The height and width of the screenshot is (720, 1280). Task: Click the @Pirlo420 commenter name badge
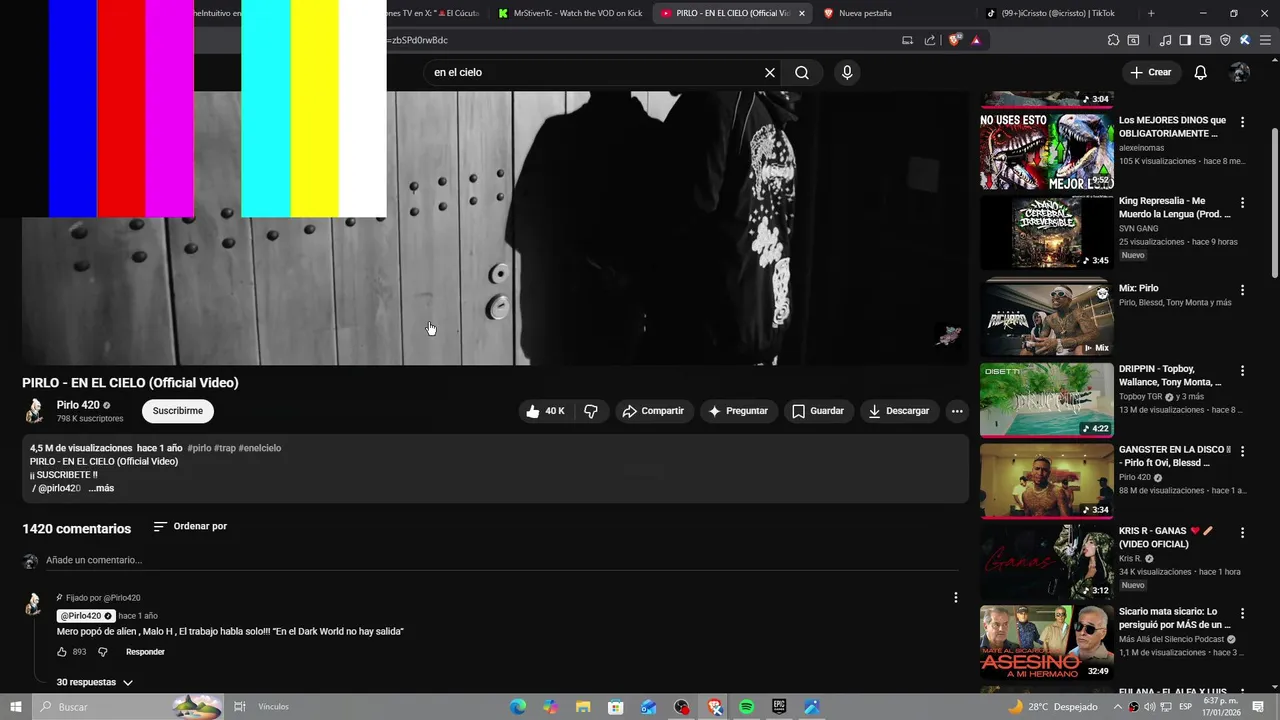coord(86,616)
